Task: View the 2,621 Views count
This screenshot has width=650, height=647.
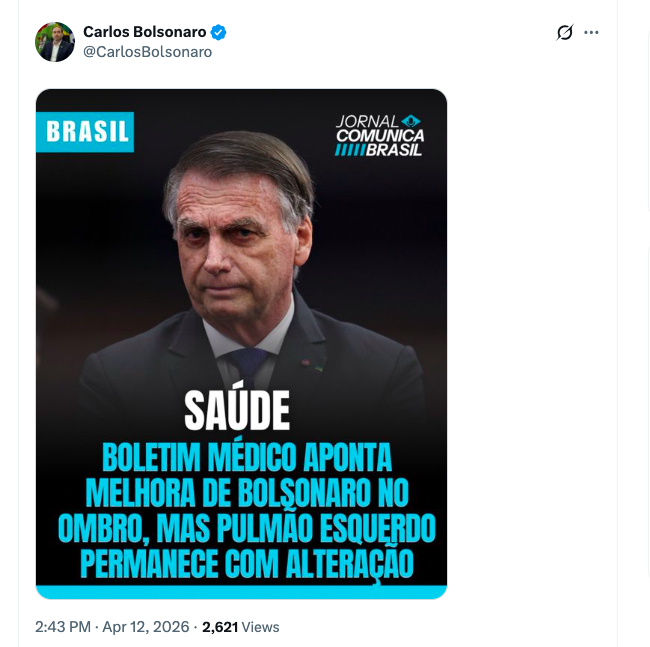Action: tap(220, 627)
